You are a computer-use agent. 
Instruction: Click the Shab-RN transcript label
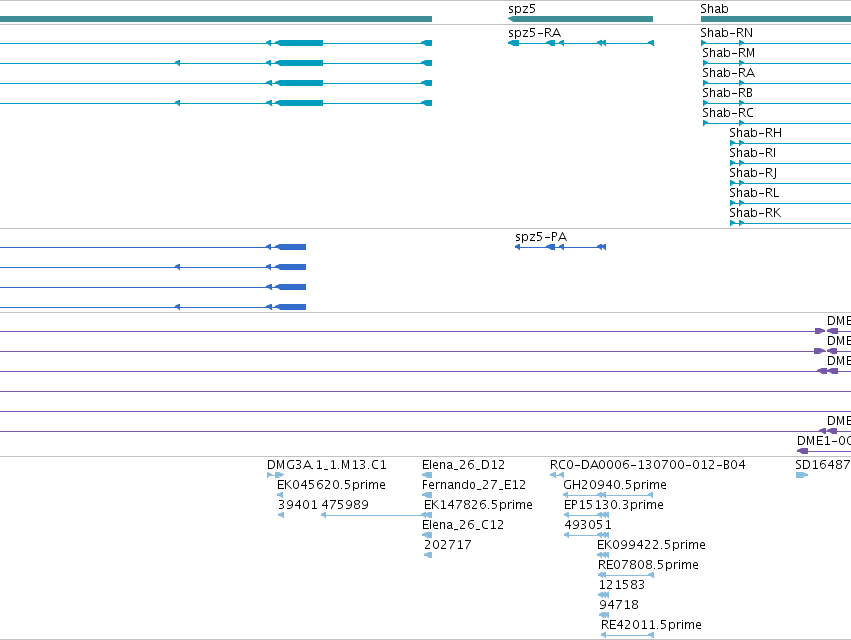coord(726,33)
